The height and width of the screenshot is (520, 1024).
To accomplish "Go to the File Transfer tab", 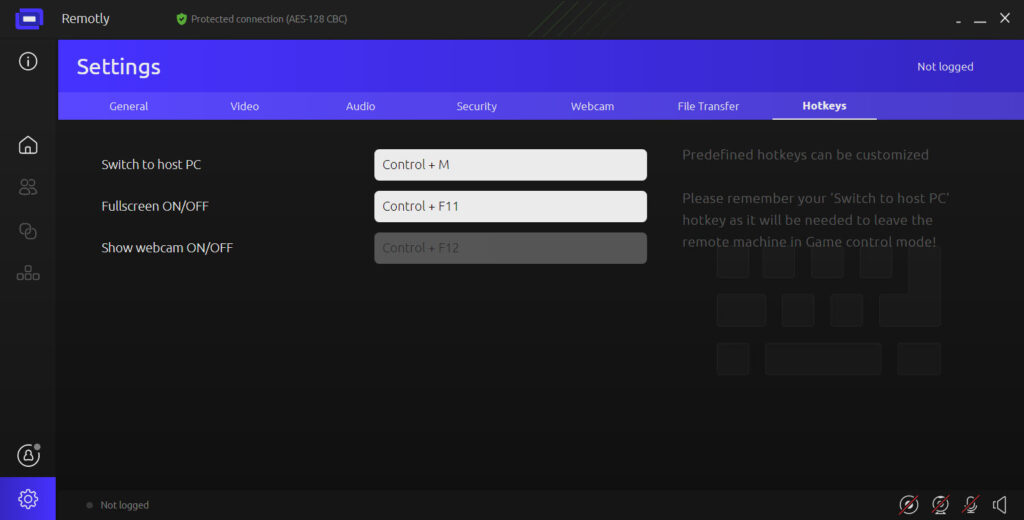I will (708, 106).
